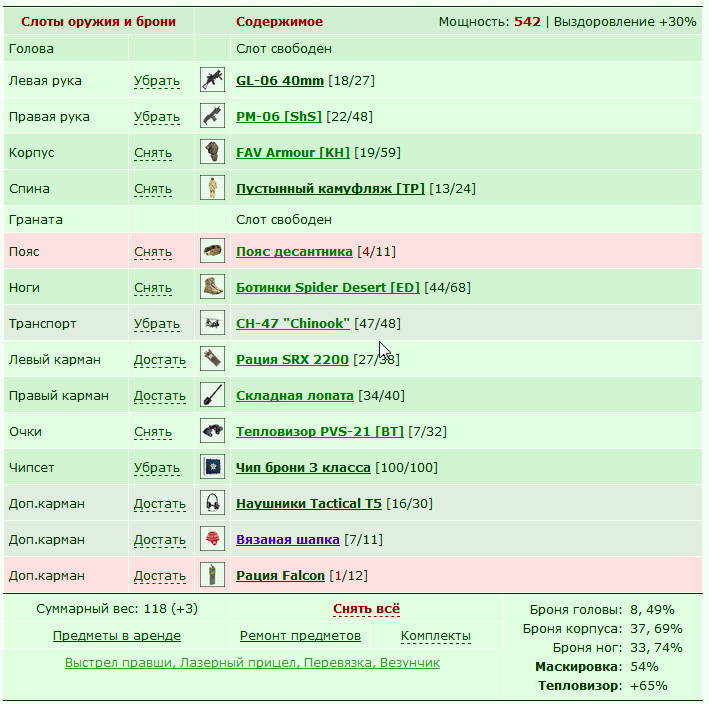Click the armor chip class 3 icon
The image size is (709, 704).
pos(213,467)
